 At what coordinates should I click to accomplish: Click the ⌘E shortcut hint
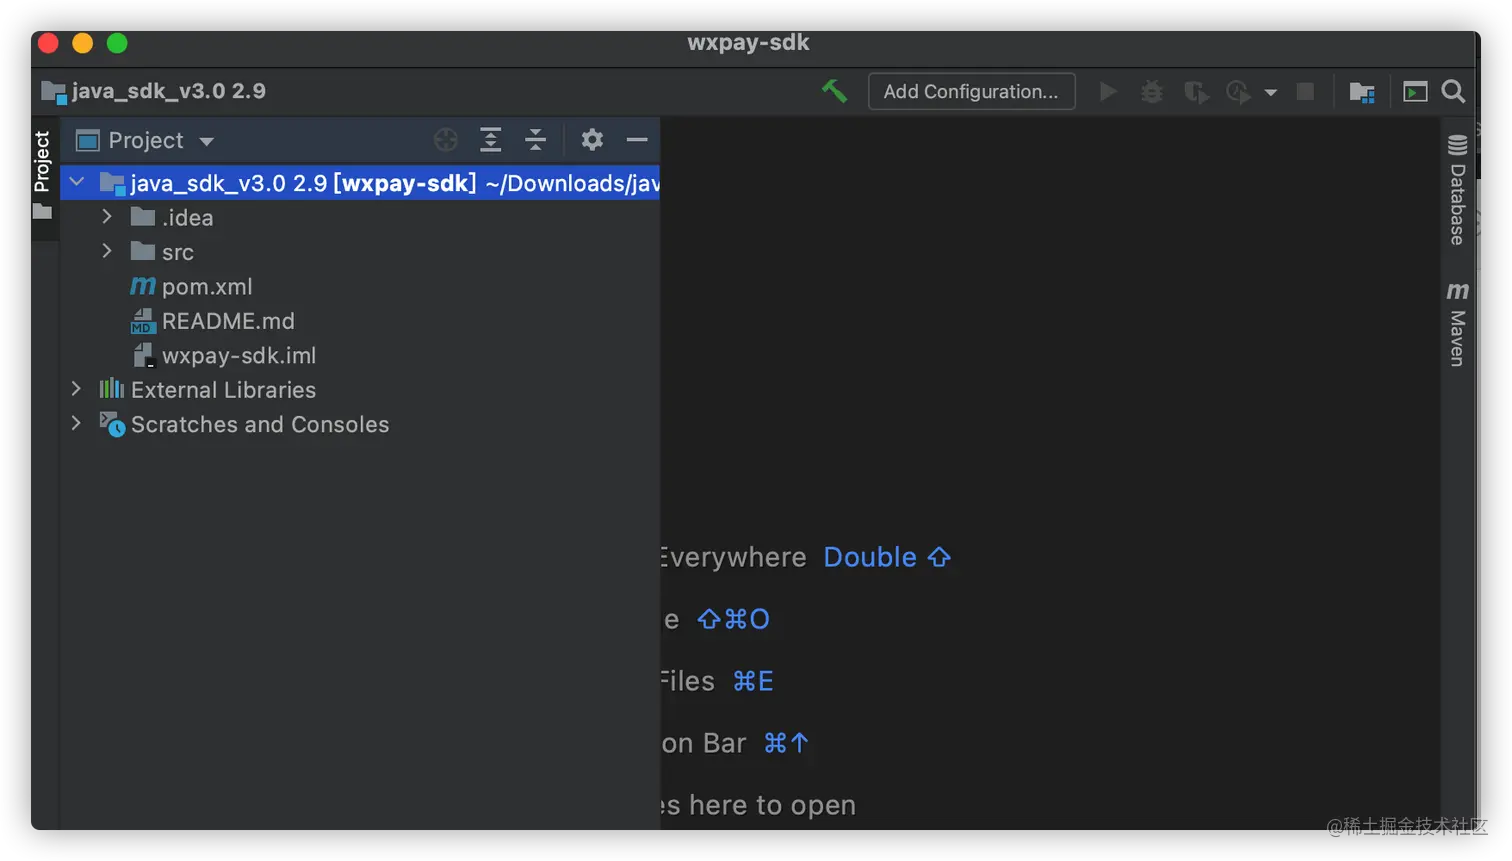point(753,681)
